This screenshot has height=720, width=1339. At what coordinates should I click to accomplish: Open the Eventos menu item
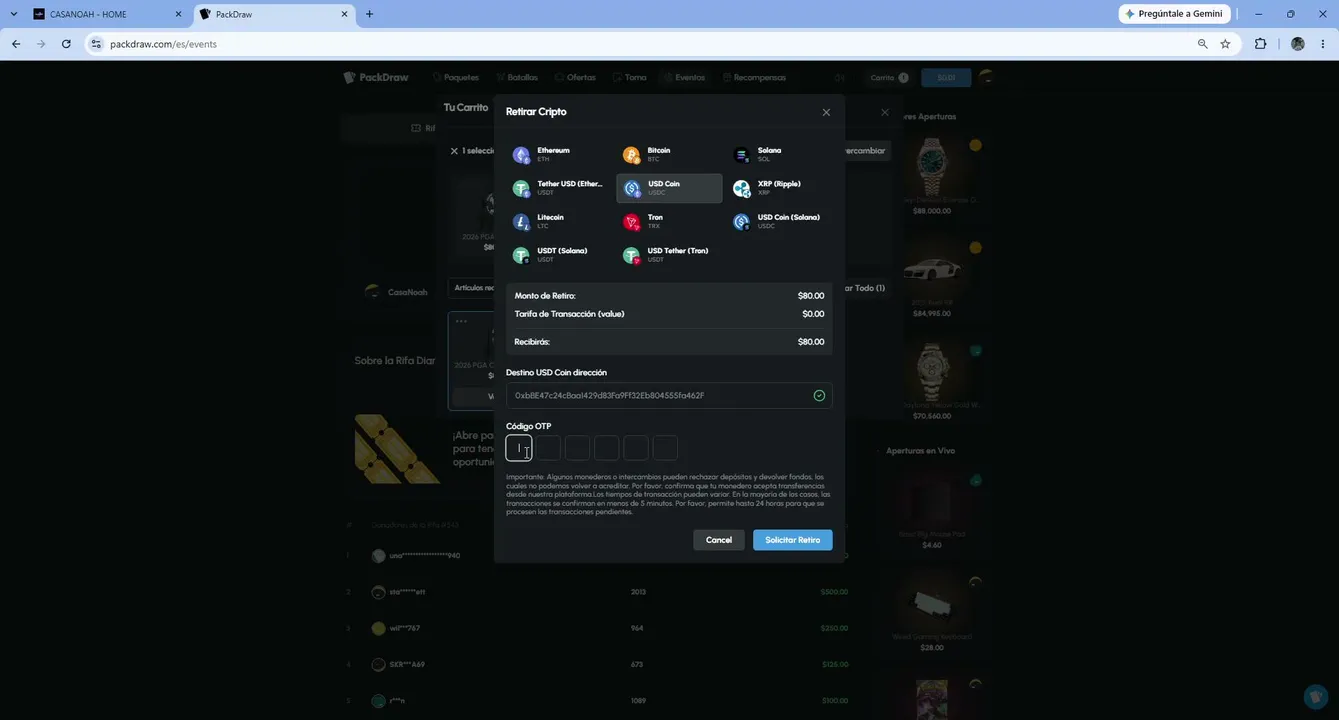pos(684,77)
